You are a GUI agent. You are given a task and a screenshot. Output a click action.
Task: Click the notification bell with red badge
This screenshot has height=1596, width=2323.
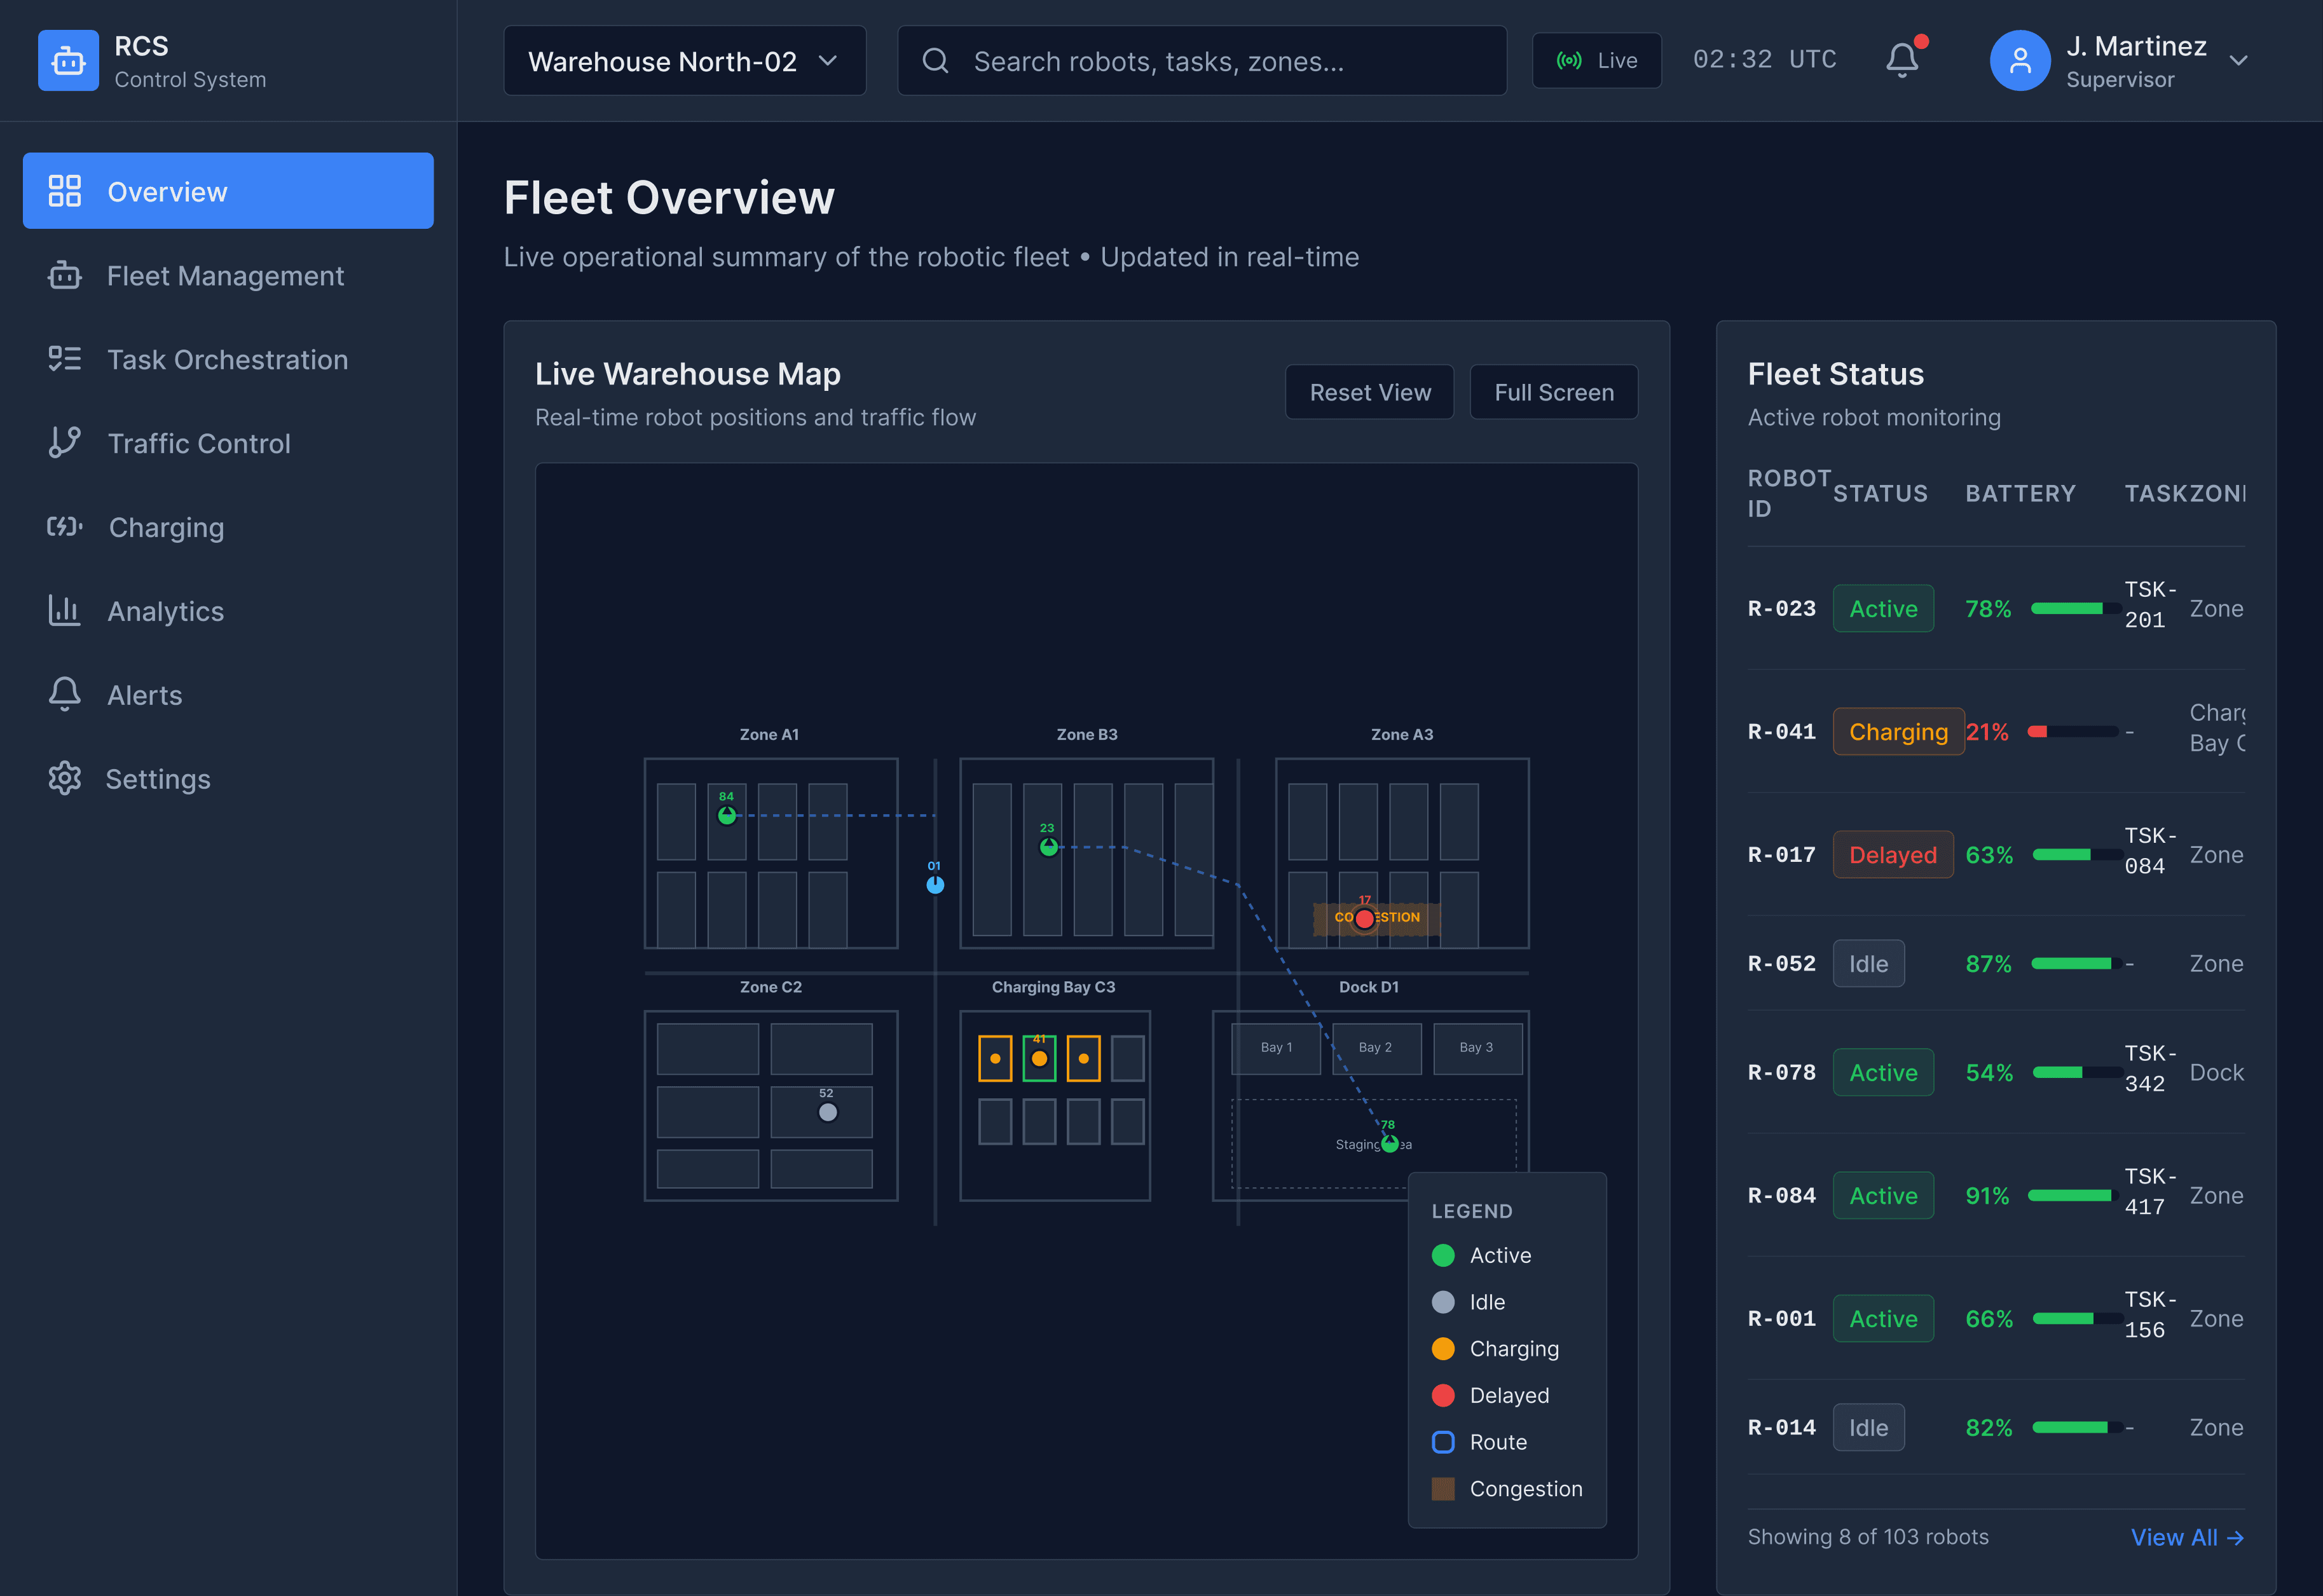tap(1902, 60)
